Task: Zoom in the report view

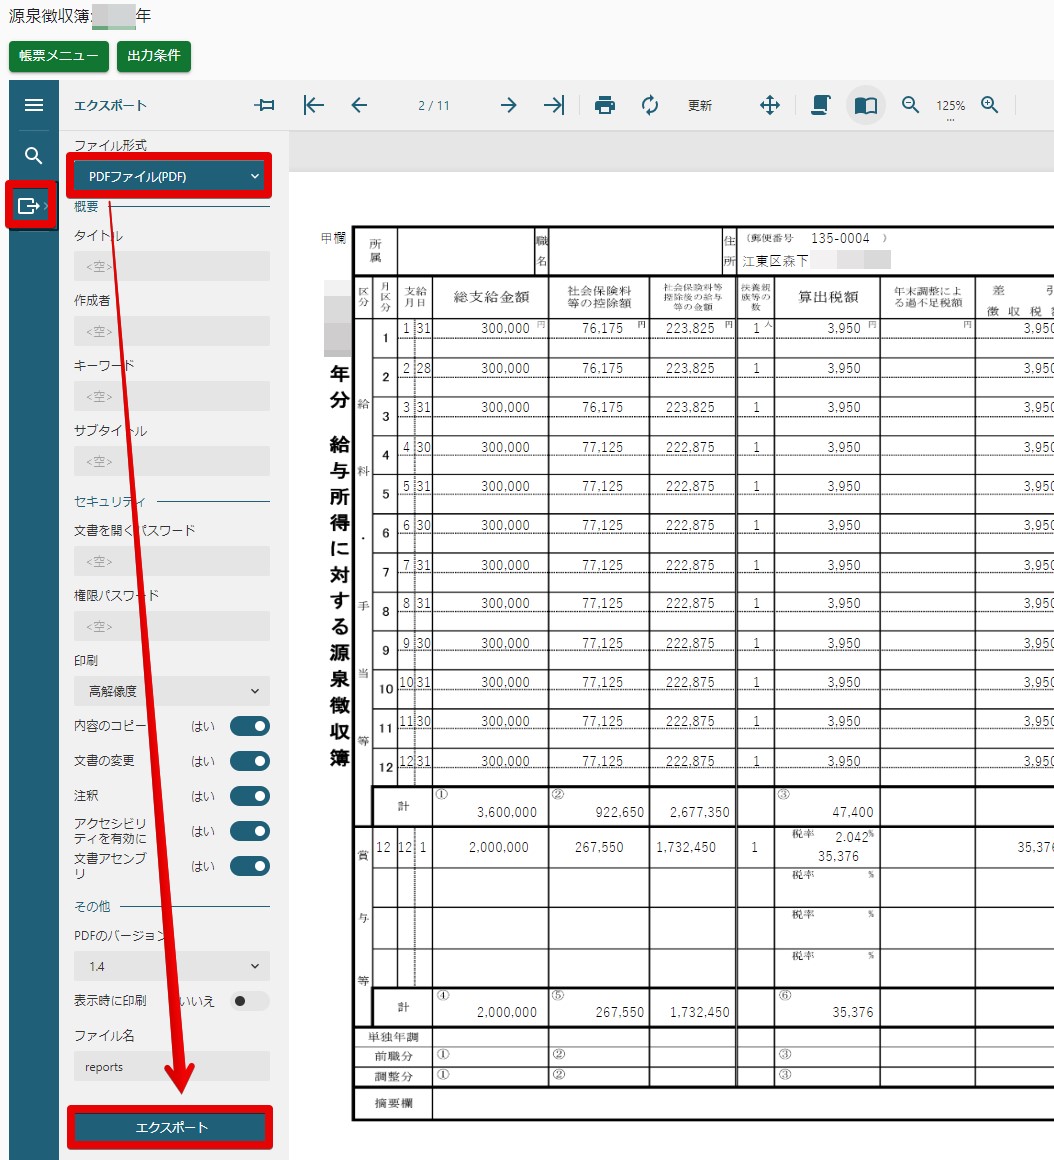Action: (990, 105)
